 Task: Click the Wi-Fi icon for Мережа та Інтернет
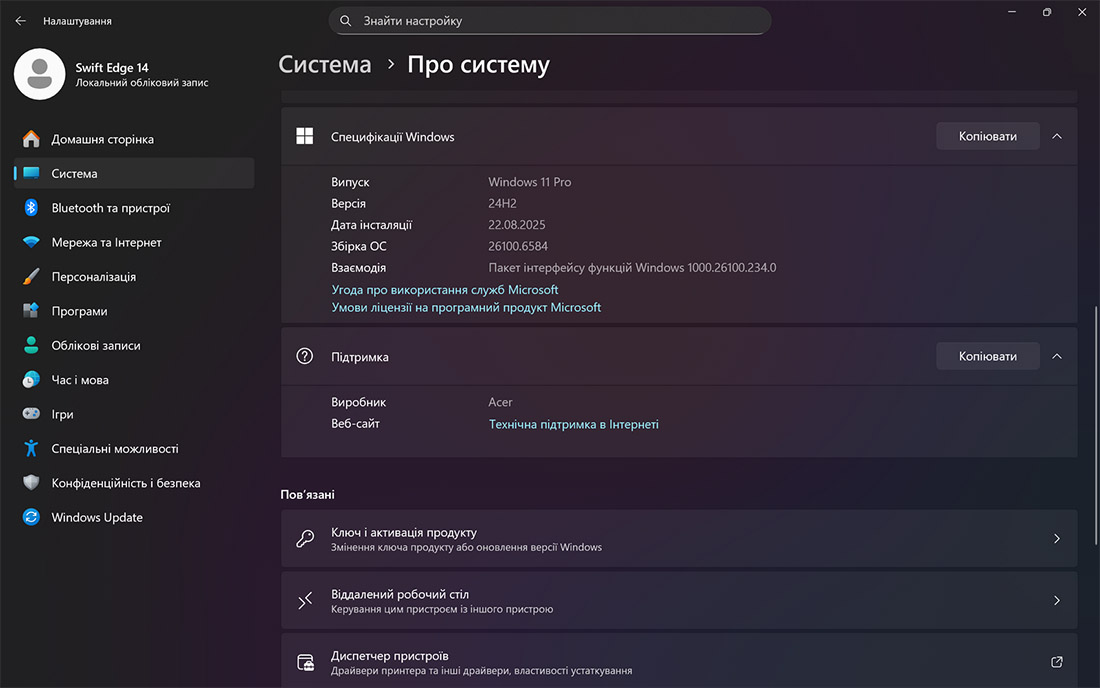click(x=31, y=242)
